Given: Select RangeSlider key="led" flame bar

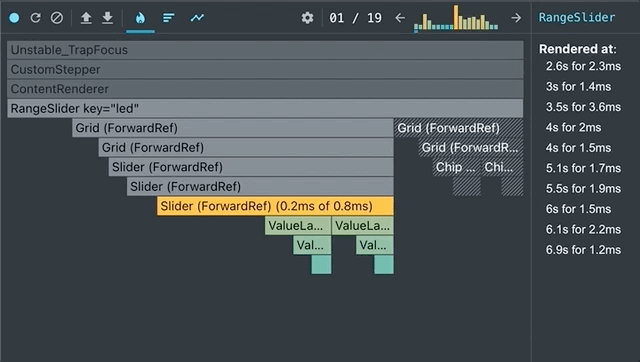Looking at the screenshot, I should pos(265,109).
